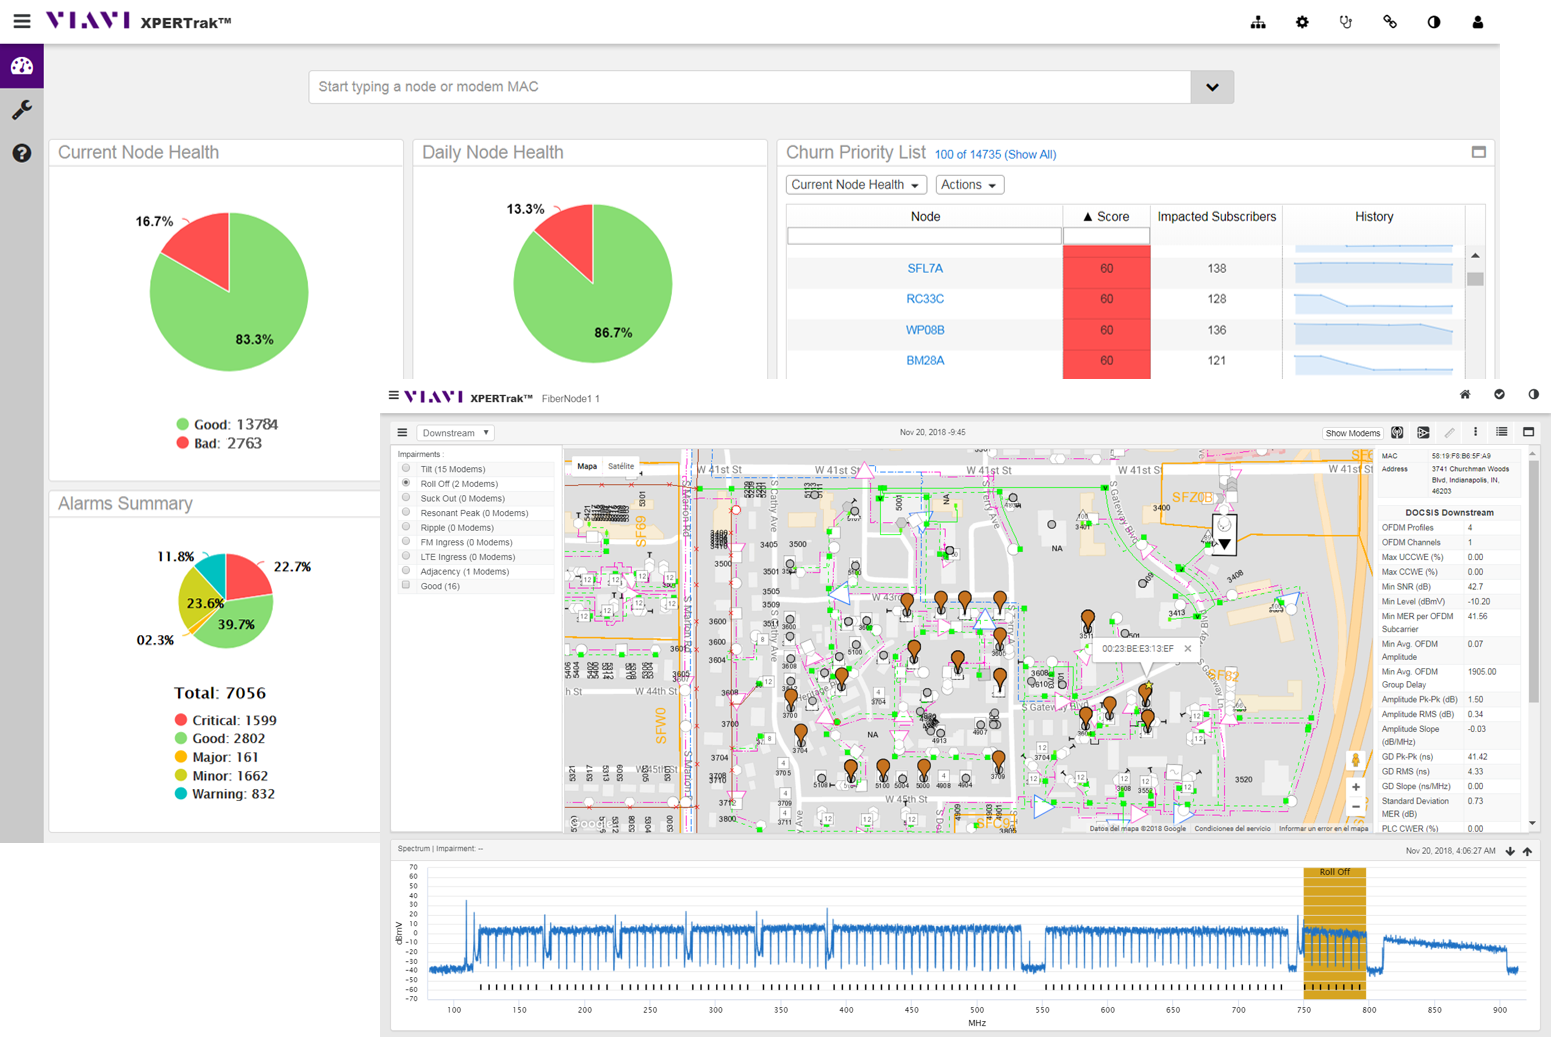Move spectrum to next with up arrow
Viewport: 1551px width, 1037px height.
[1527, 852]
